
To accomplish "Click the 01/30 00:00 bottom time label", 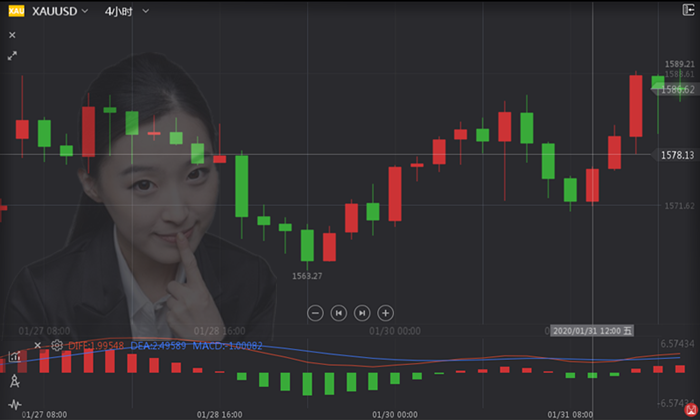I will coord(395,415).
